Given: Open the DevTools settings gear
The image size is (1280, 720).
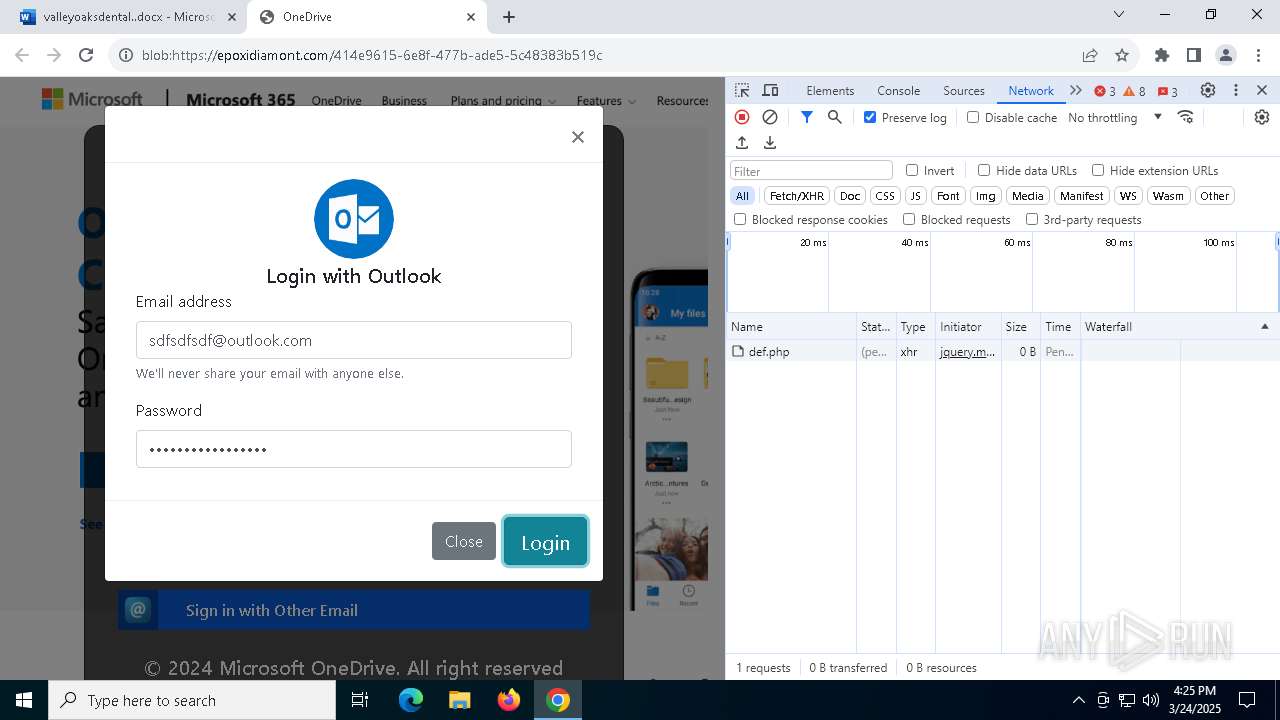Looking at the screenshot, I should click(1208, 90).
